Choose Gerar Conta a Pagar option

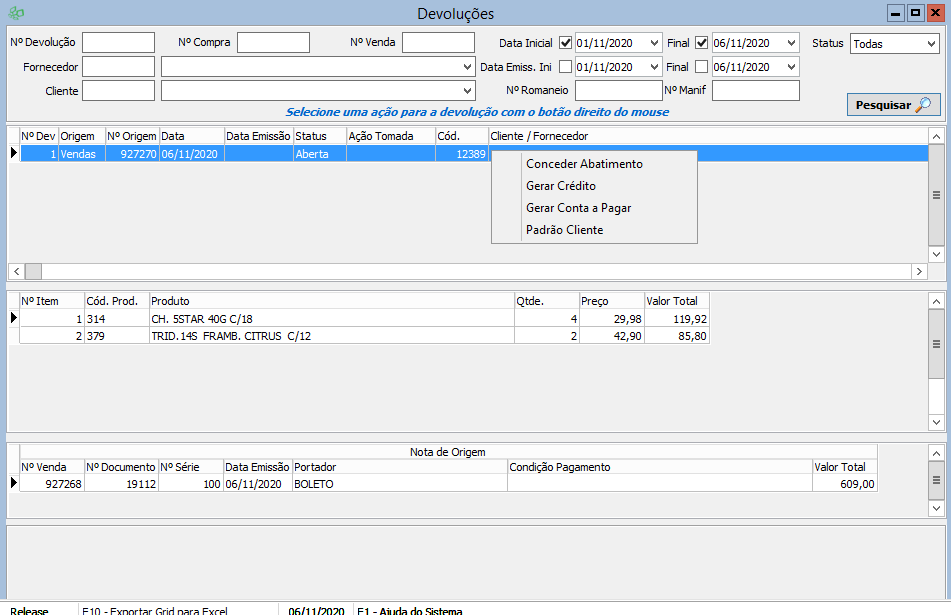(x=578, y=208)
